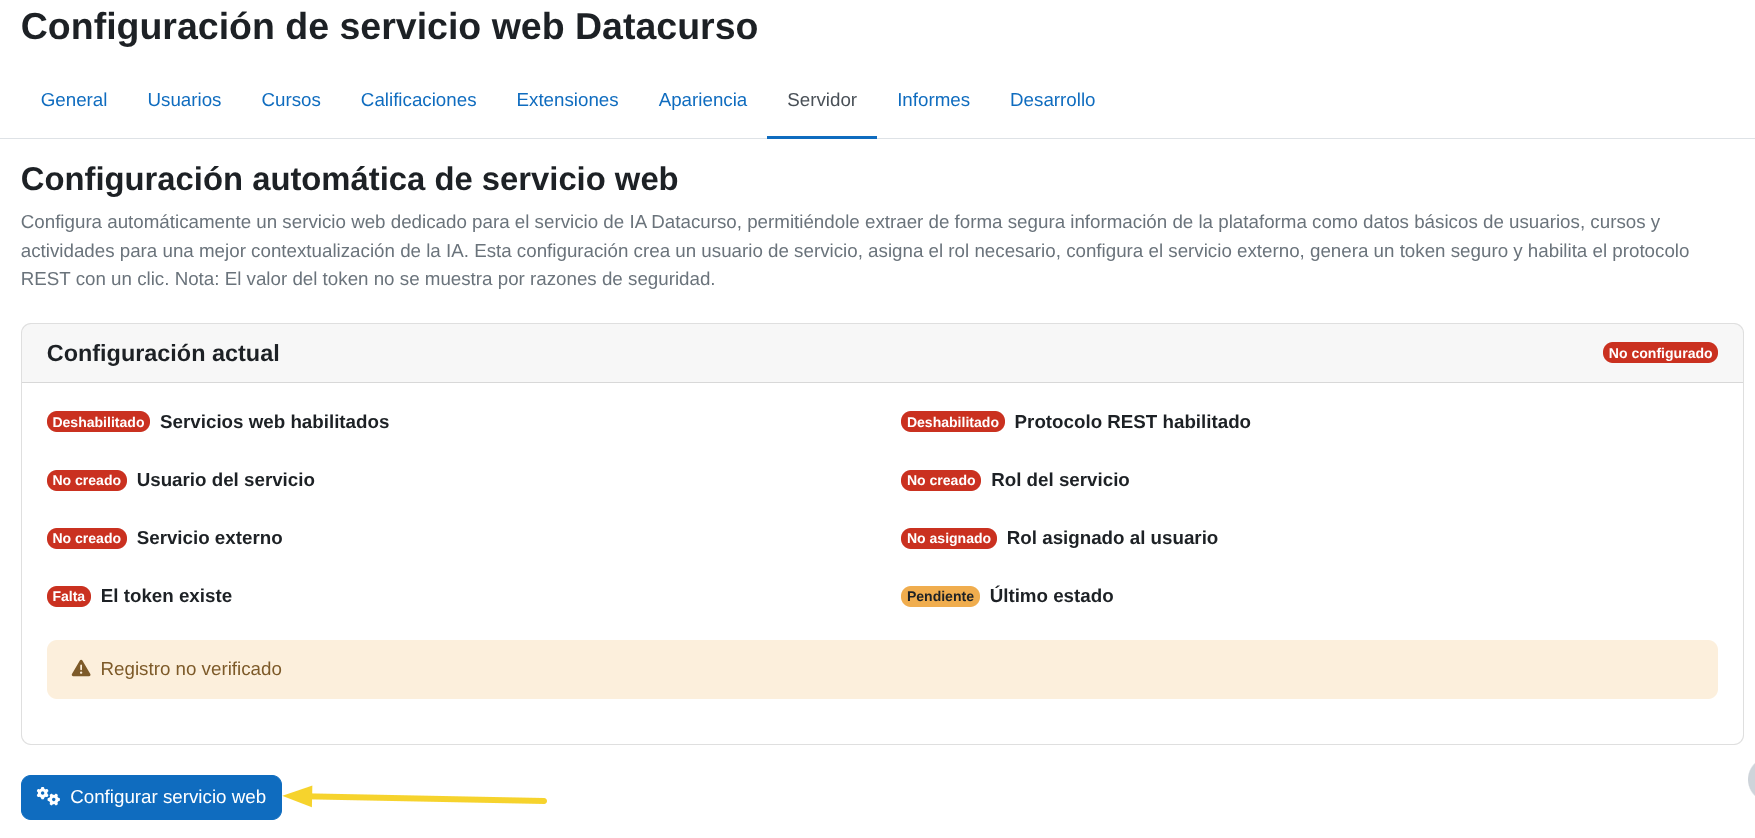Switch to the Usuarios tab
The width and height of the screenshot is (1755, 838).
[184, 100]
